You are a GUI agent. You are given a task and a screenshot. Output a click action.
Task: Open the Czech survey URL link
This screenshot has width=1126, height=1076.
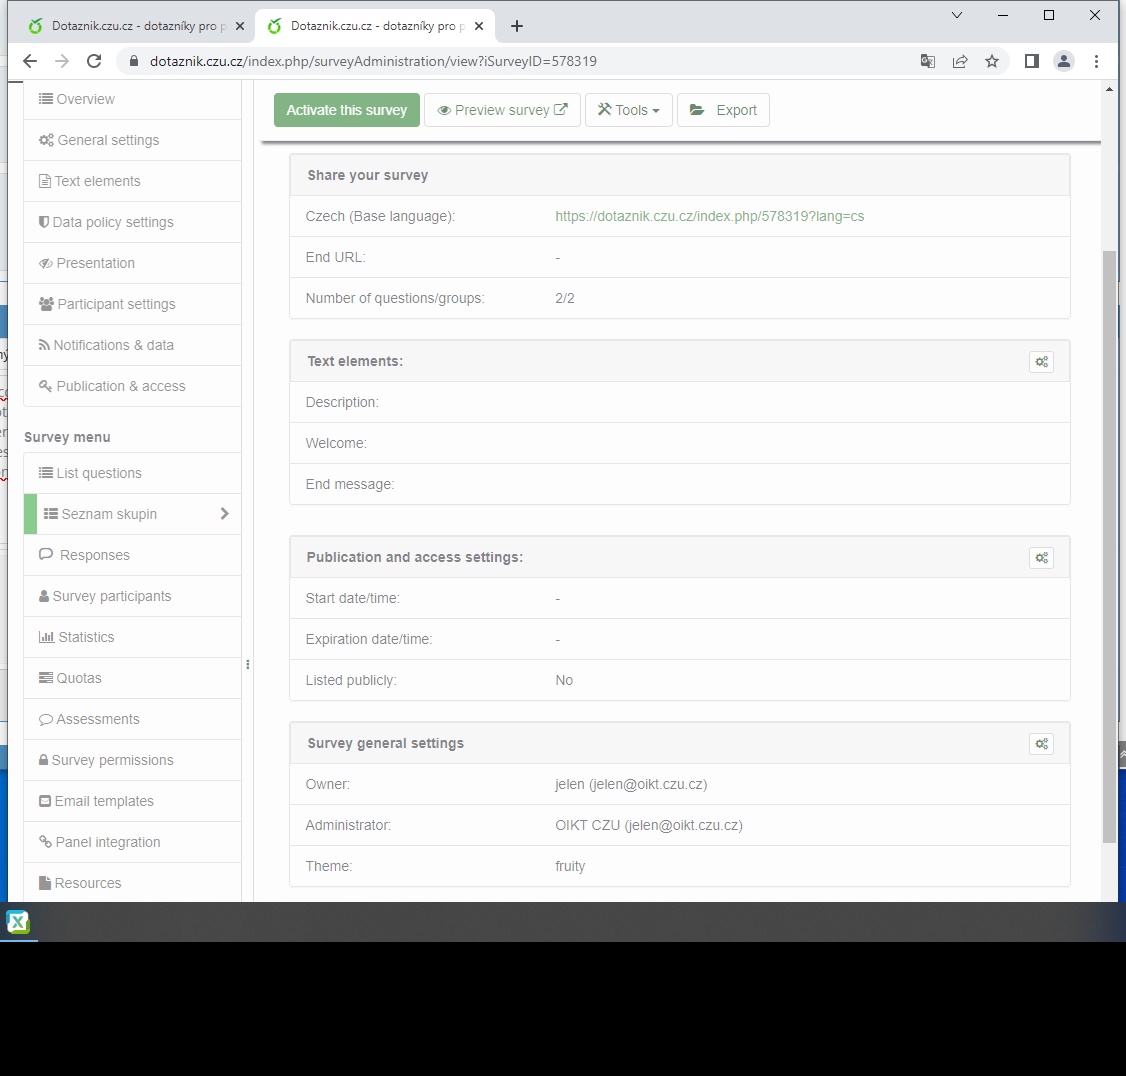[x=709, y=216]
